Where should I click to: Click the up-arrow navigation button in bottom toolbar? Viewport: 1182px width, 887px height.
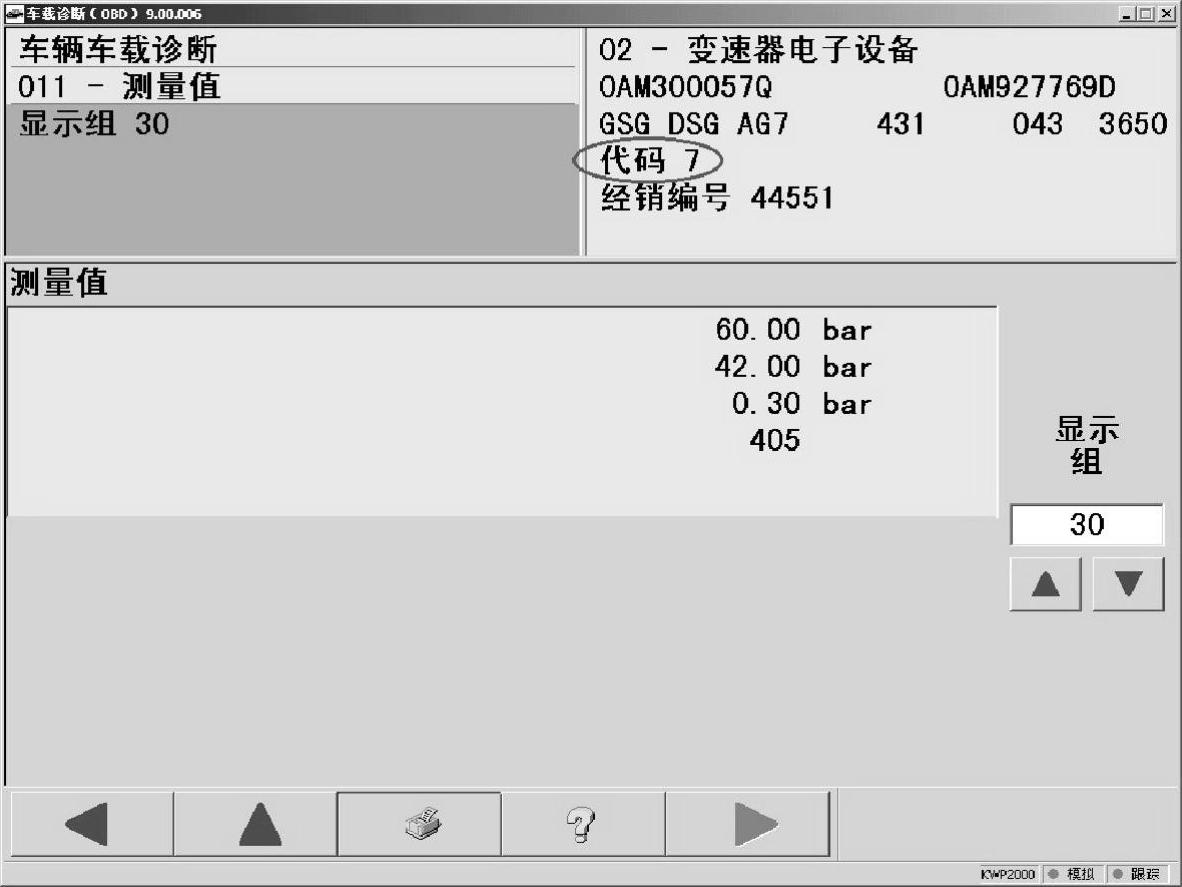coord(256,824)
